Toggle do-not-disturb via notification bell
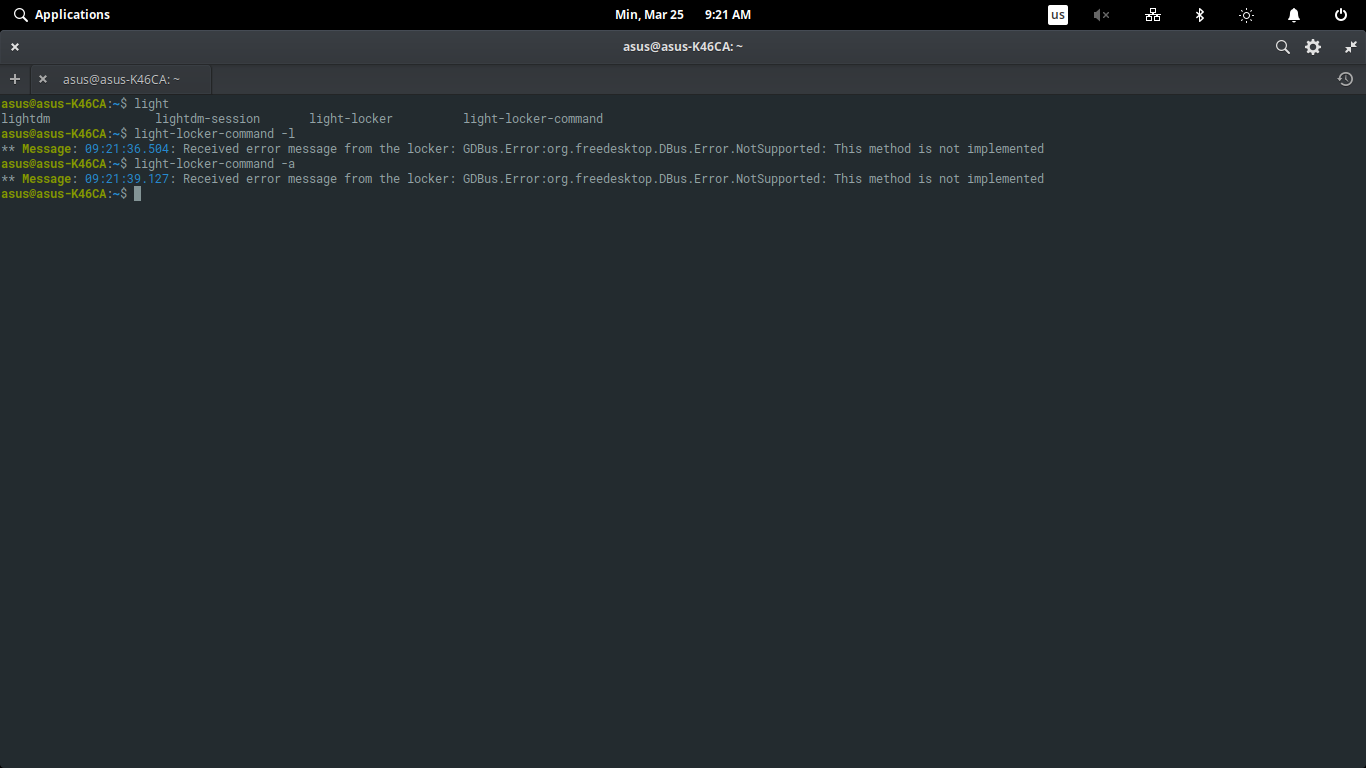The width and height of the screenshot is (1366, 768). (x=1293, y=14)
